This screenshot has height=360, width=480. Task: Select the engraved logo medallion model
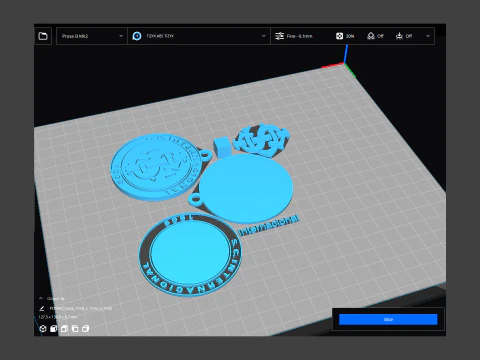157,167
